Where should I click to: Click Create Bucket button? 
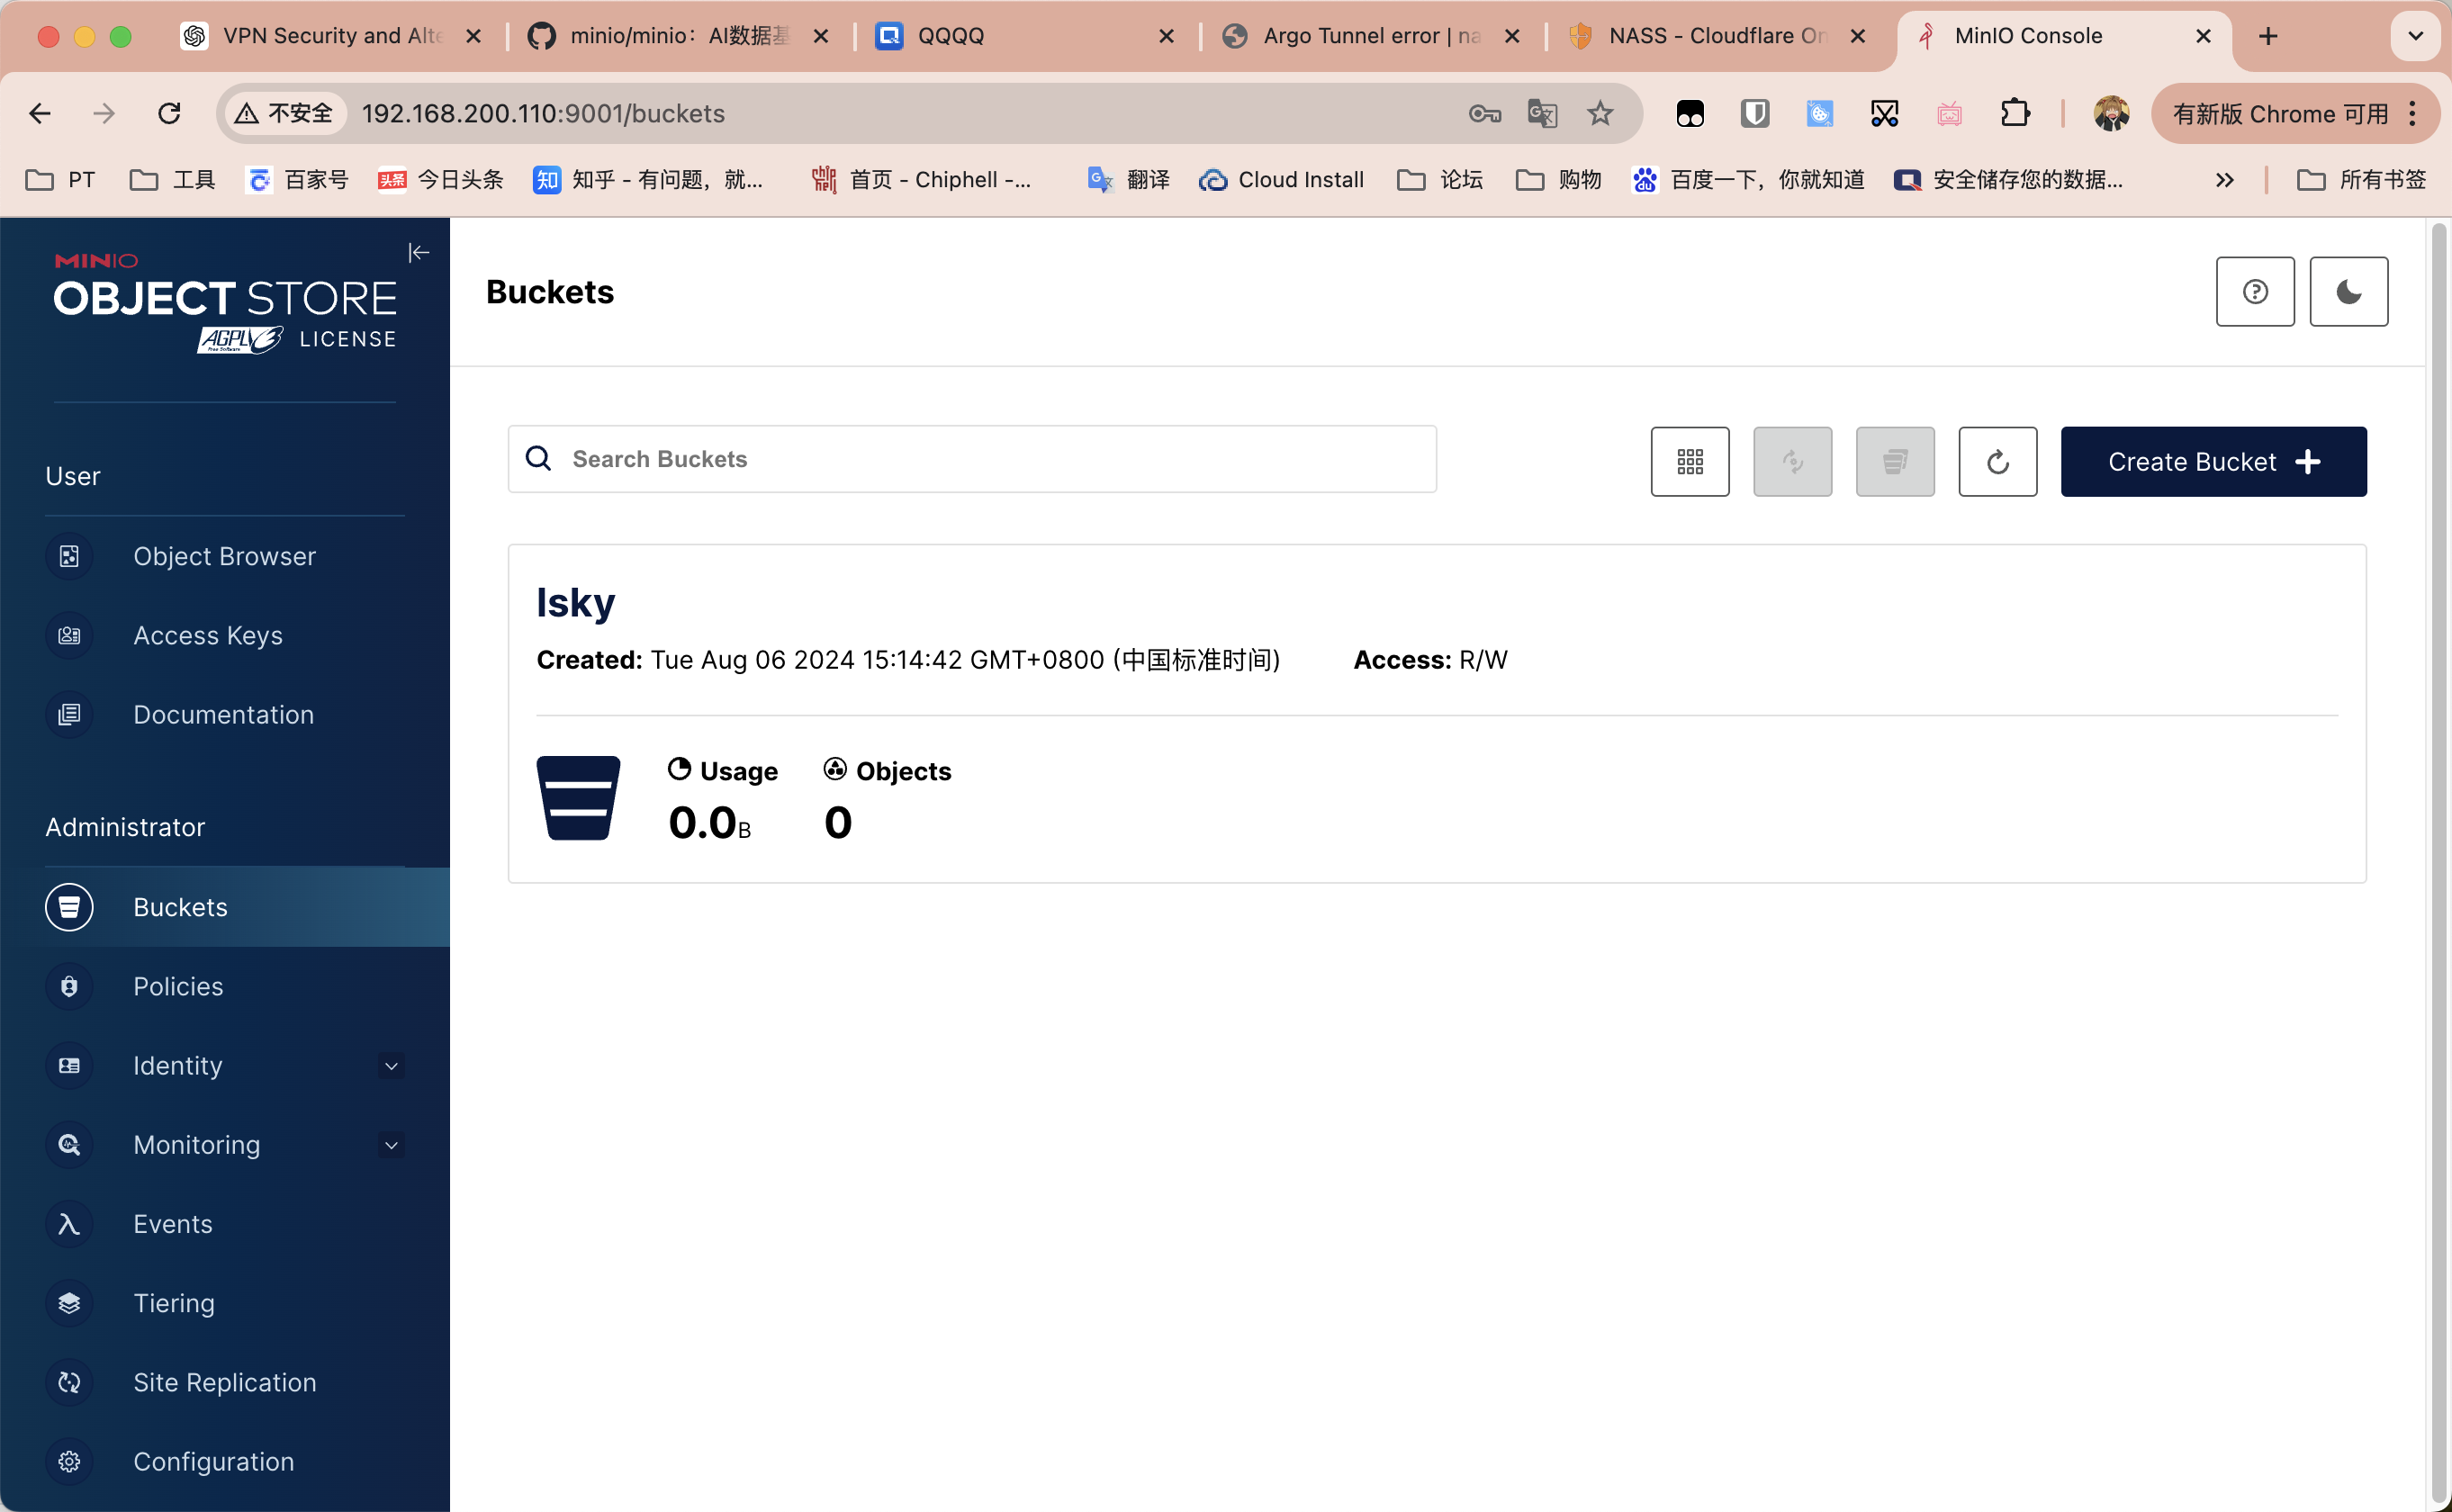tap(2213, 461)
